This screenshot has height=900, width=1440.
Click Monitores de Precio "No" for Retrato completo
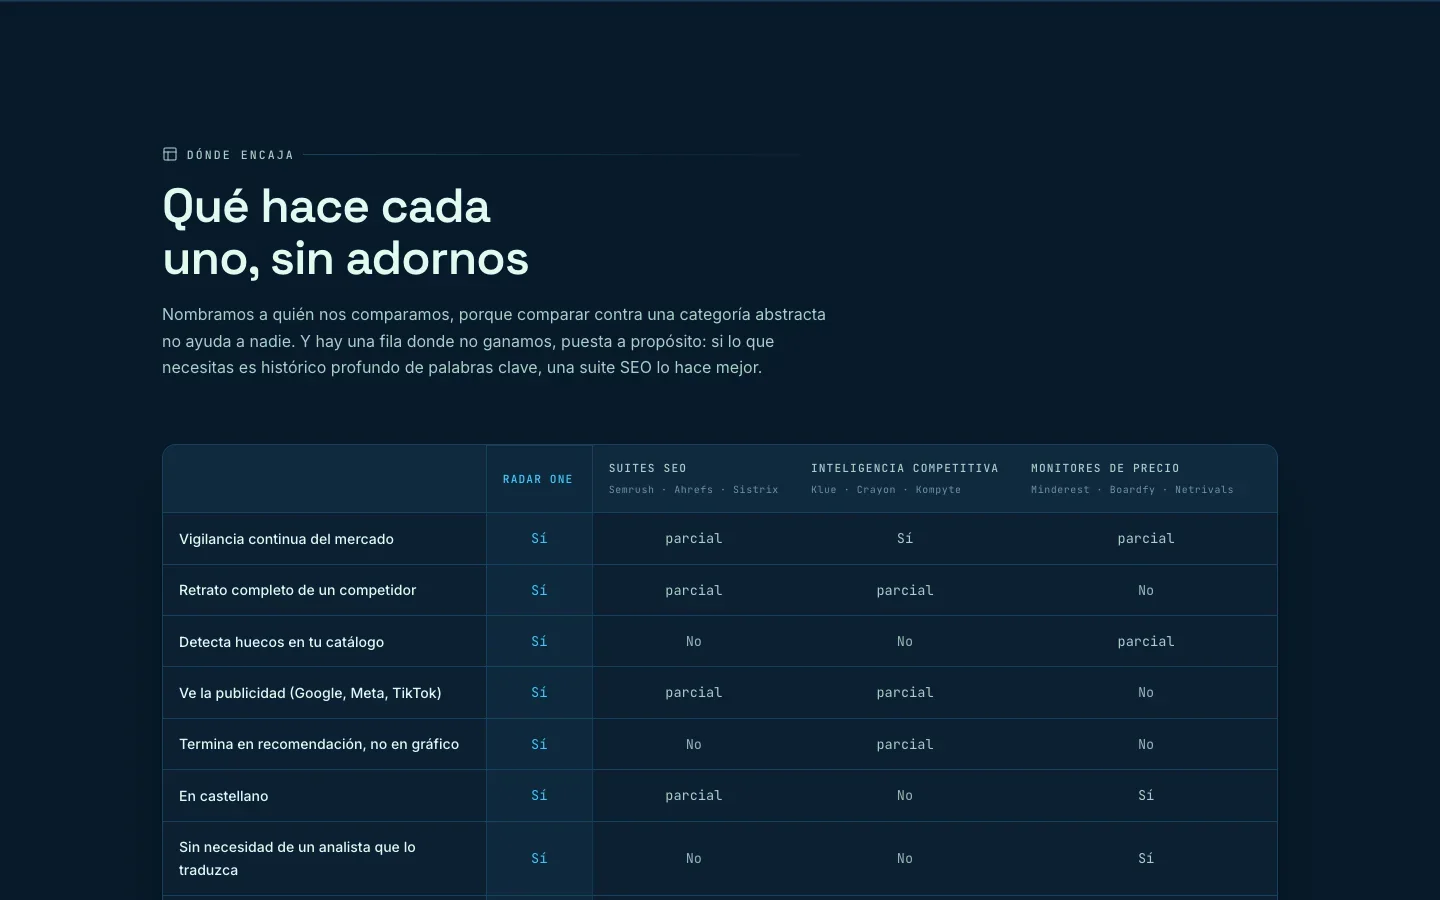(1146, 591)
